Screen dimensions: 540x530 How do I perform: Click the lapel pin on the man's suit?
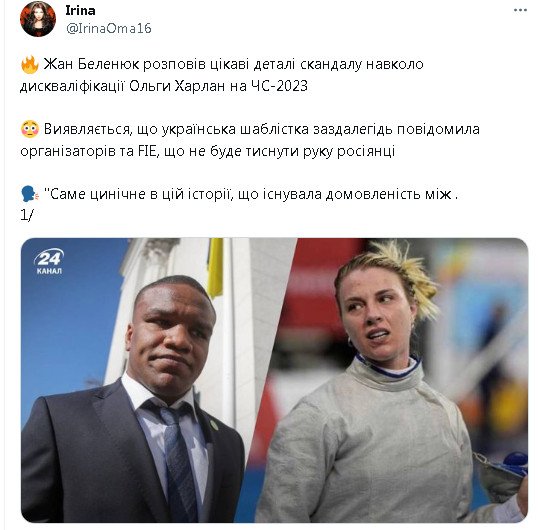point(214,424)
